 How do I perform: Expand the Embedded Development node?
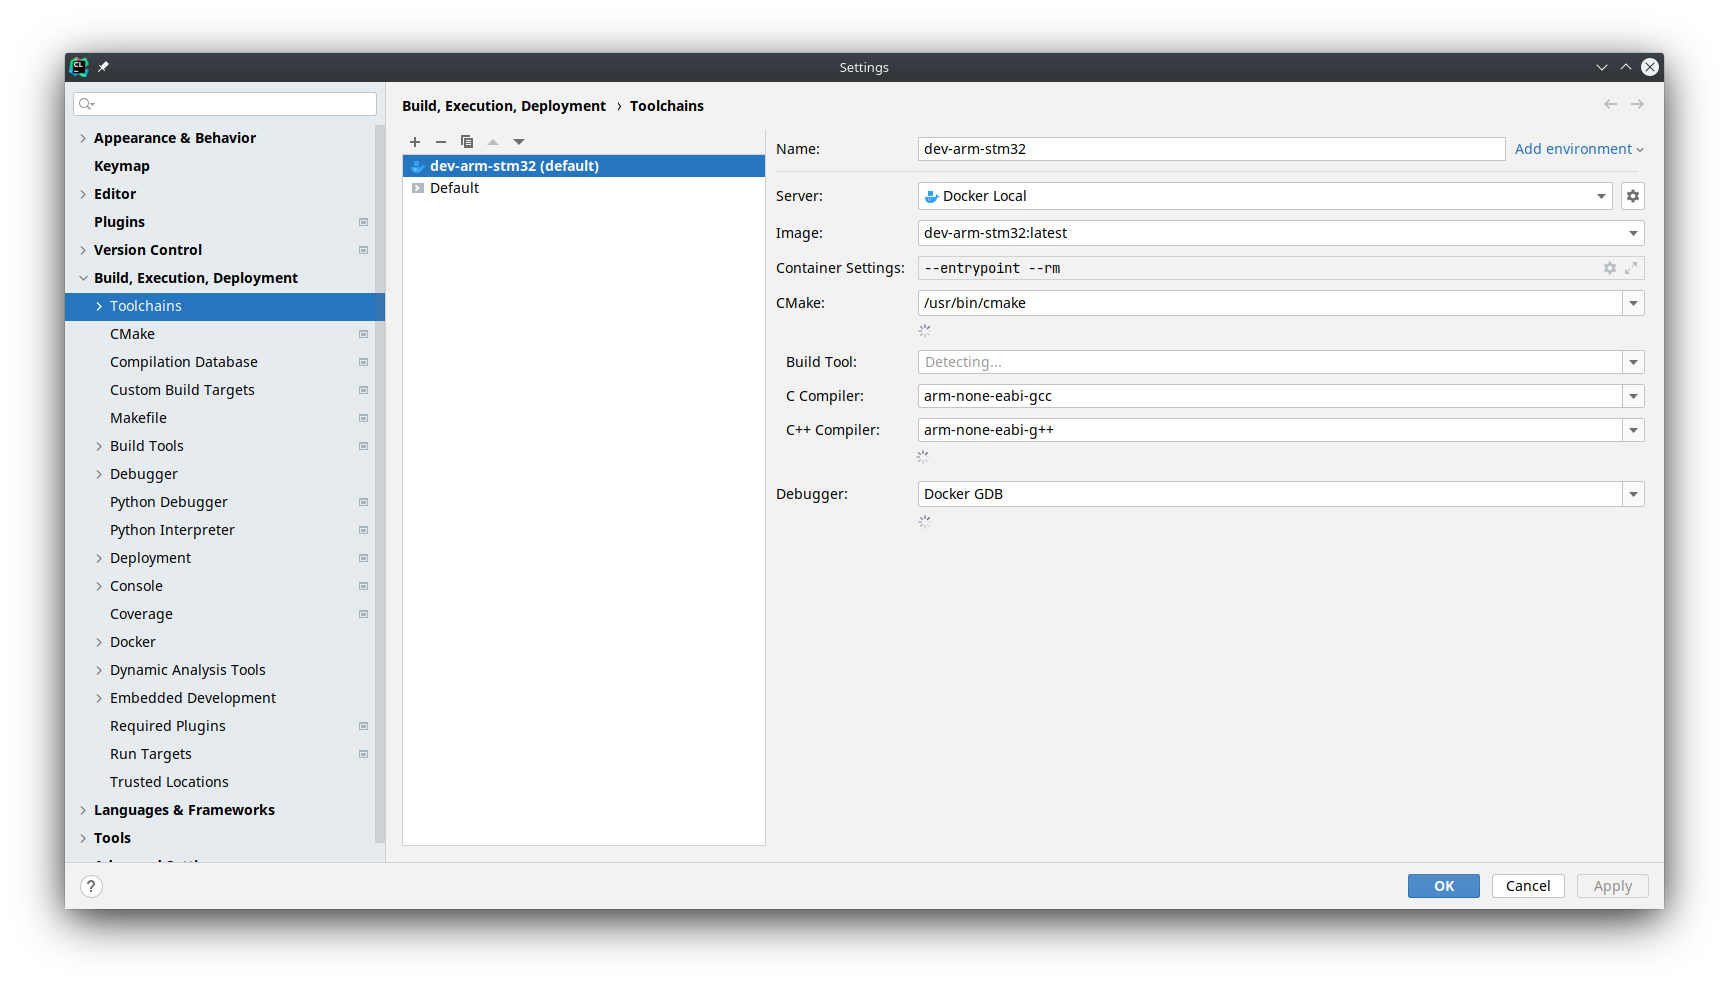[99, 698]
